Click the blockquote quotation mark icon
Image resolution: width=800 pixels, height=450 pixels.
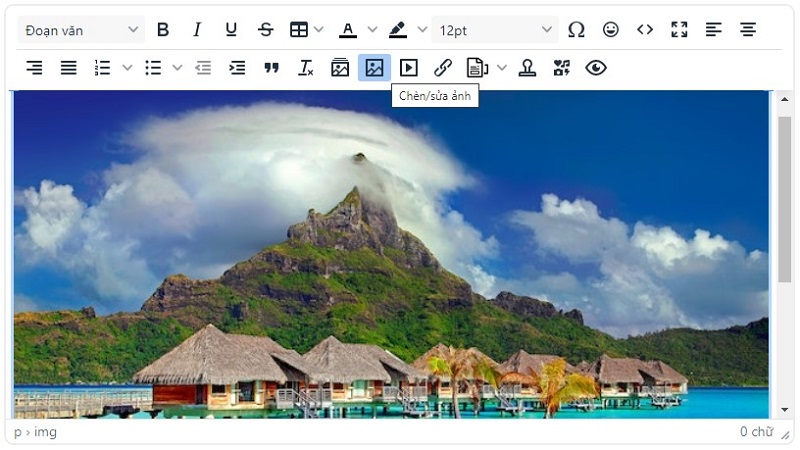point(271,68)
